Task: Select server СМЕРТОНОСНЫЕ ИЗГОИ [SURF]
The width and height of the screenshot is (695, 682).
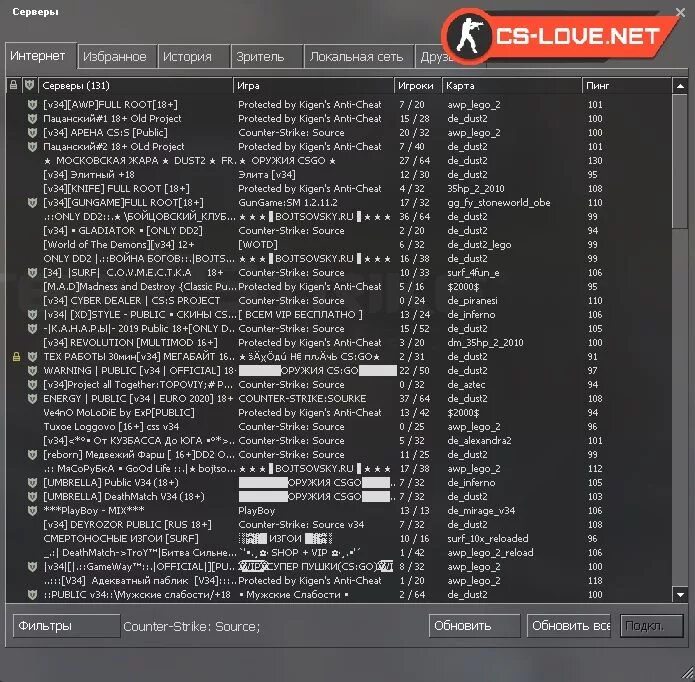Action: (339, 539)
